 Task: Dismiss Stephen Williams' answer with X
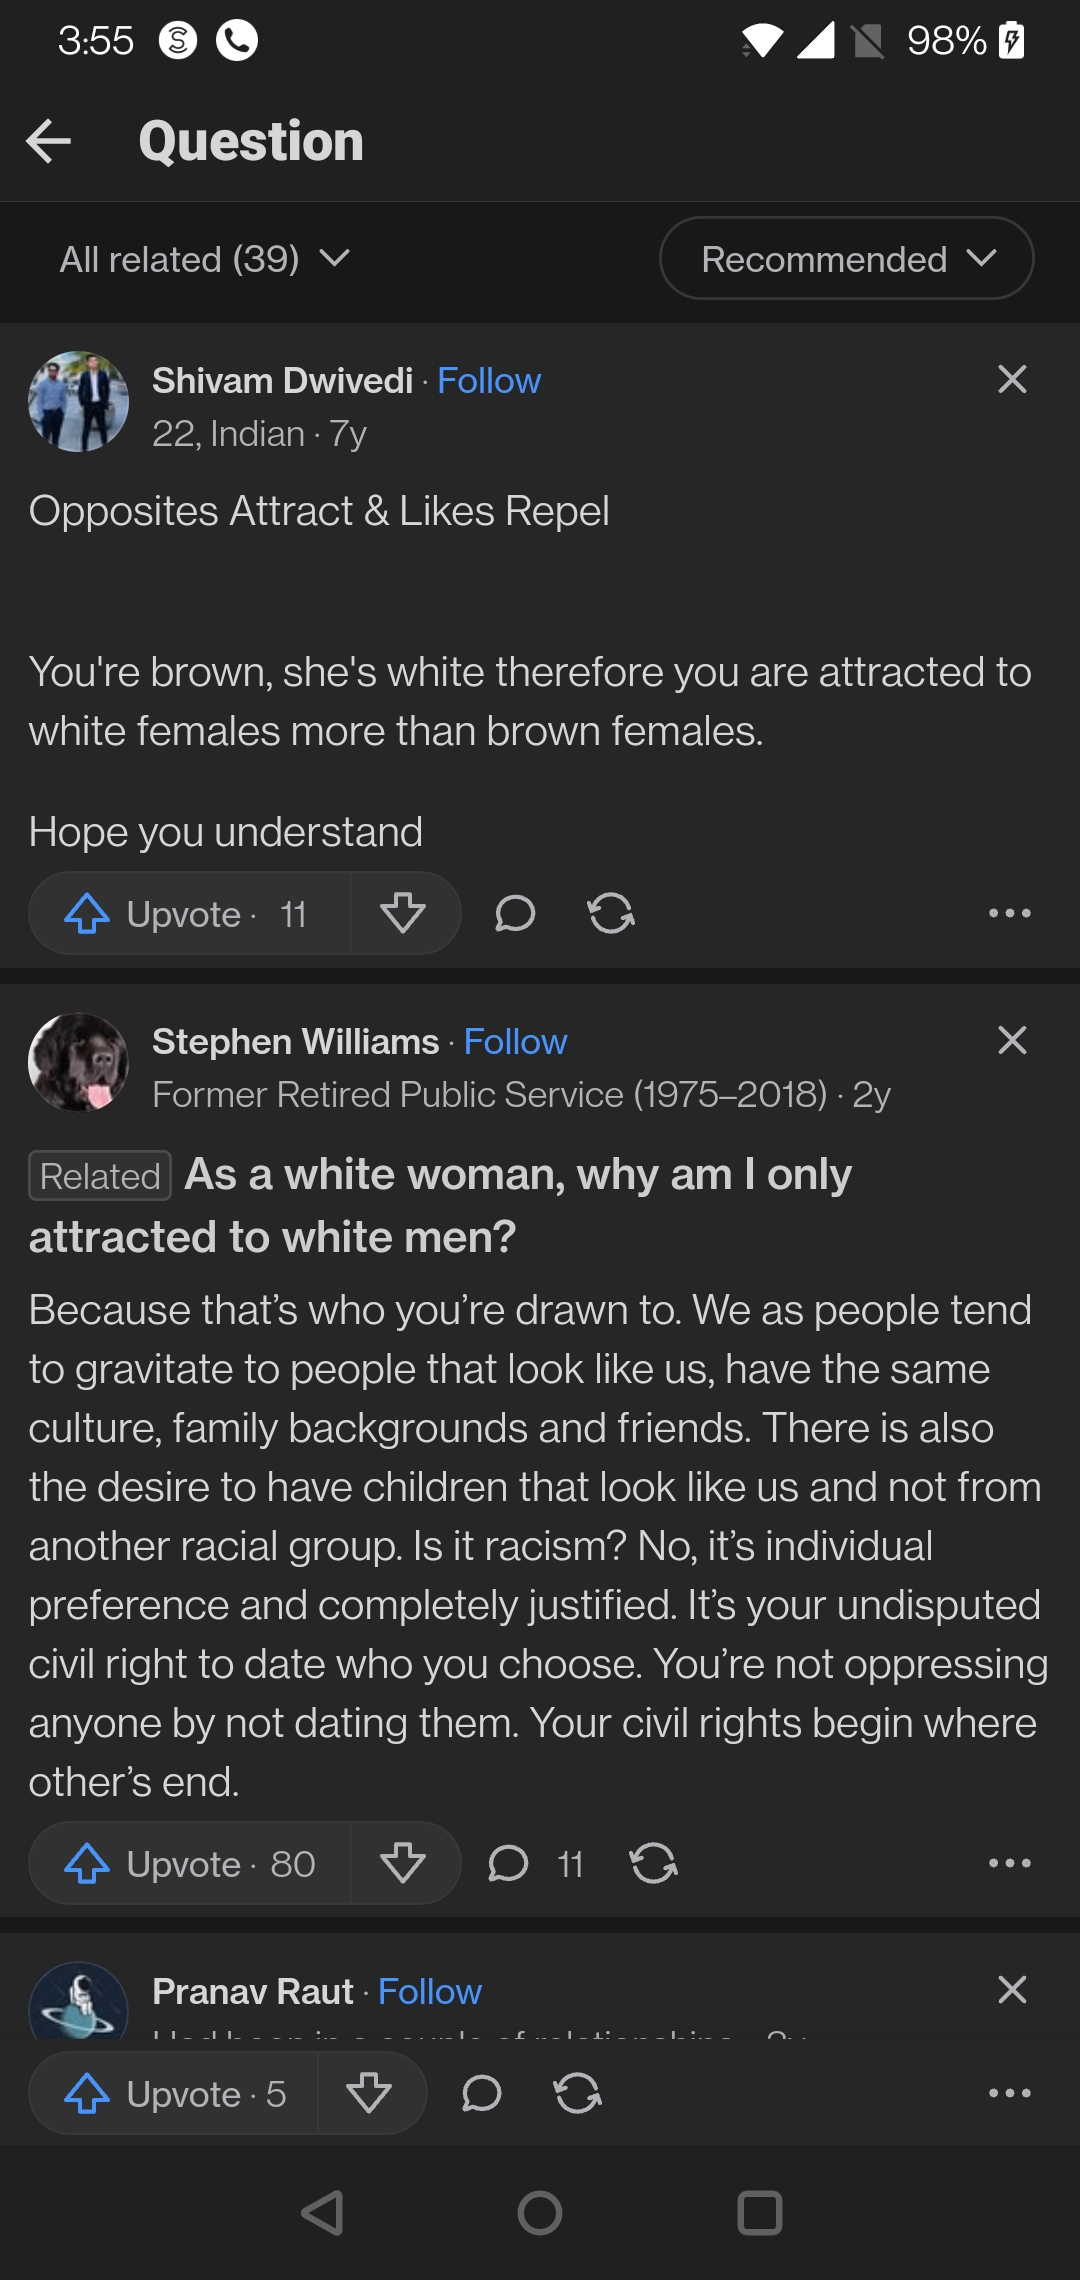coord(1012,1040)
